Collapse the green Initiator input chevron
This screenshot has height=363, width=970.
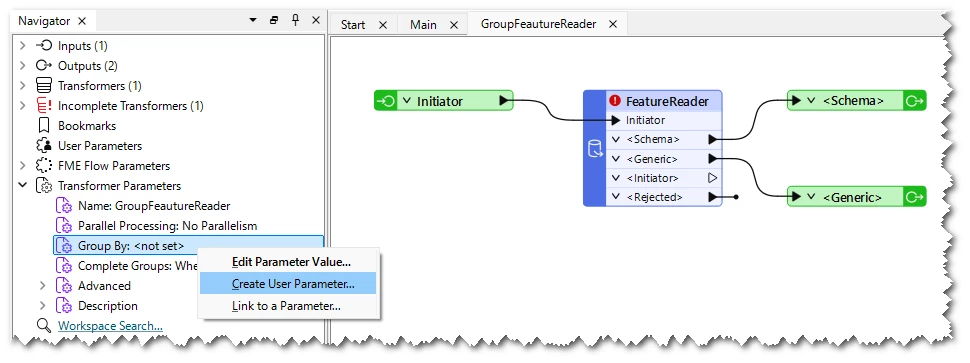click(406, 101)
